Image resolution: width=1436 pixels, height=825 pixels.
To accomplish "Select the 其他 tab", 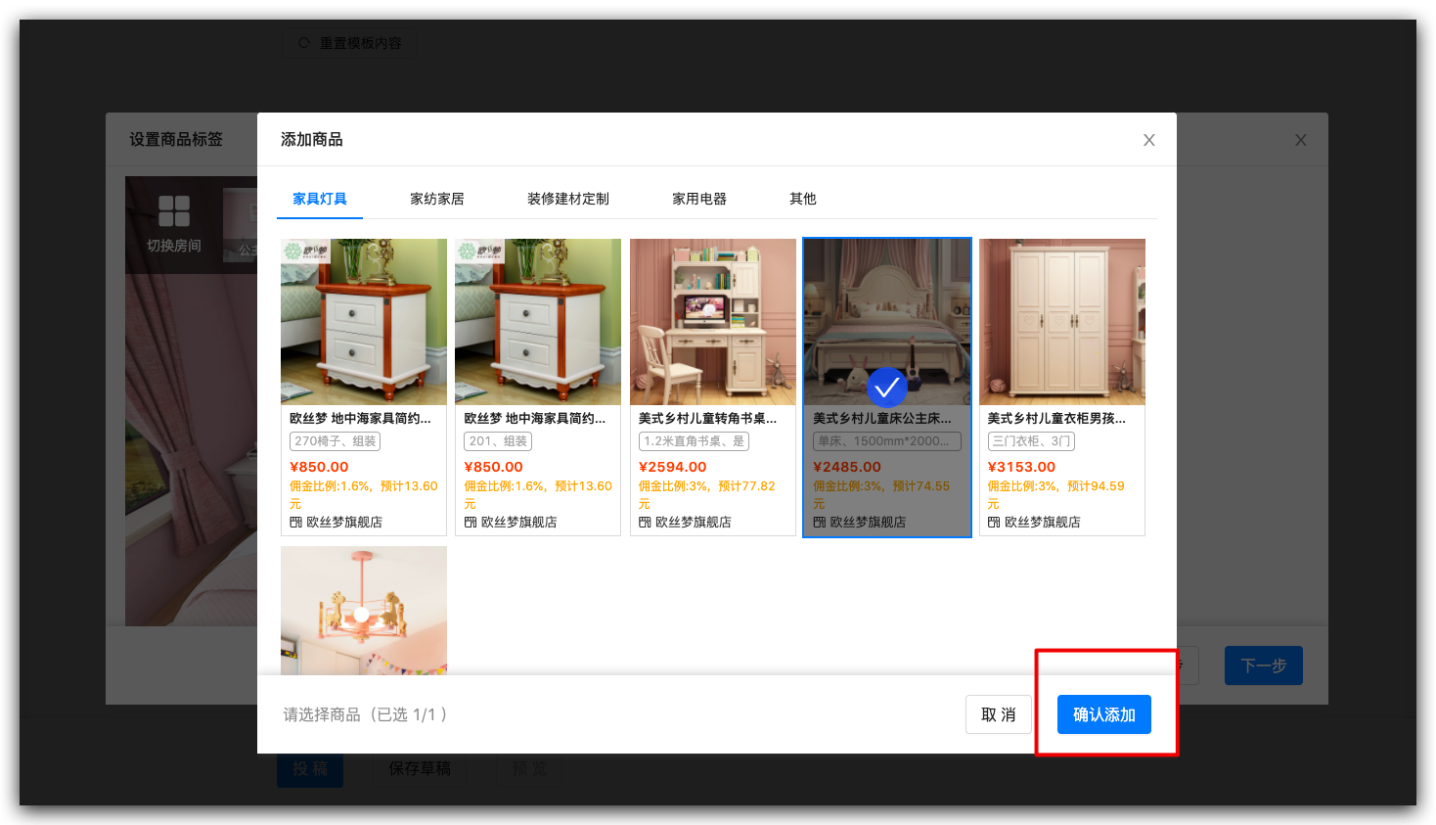I will (x=803, y=198).
